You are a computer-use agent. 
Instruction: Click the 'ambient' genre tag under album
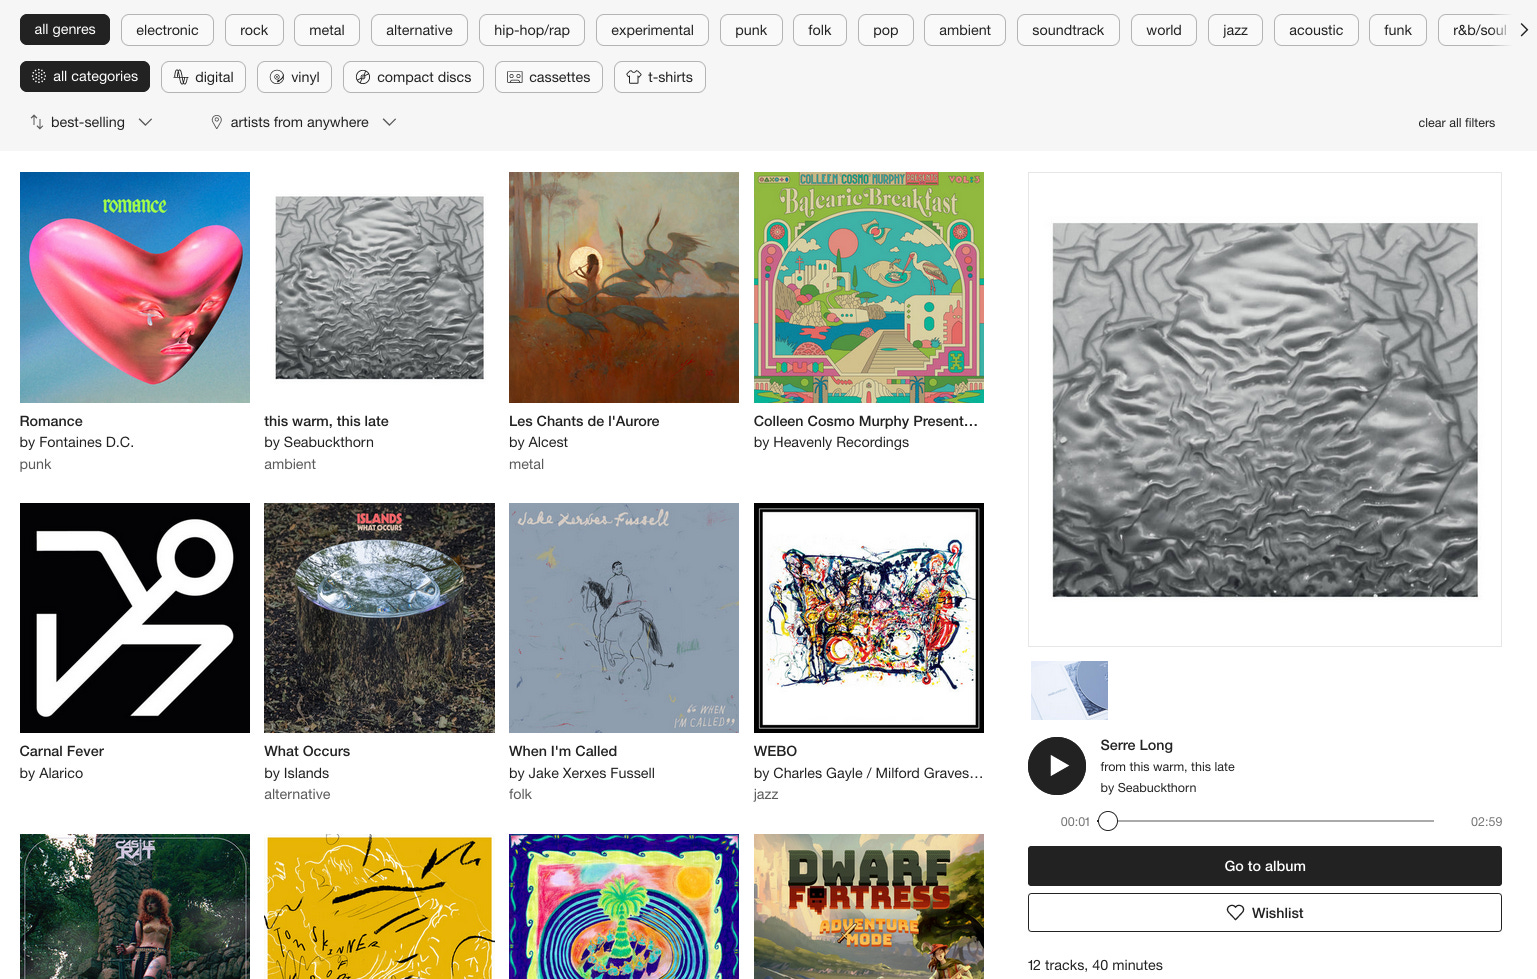pos(290,464)
